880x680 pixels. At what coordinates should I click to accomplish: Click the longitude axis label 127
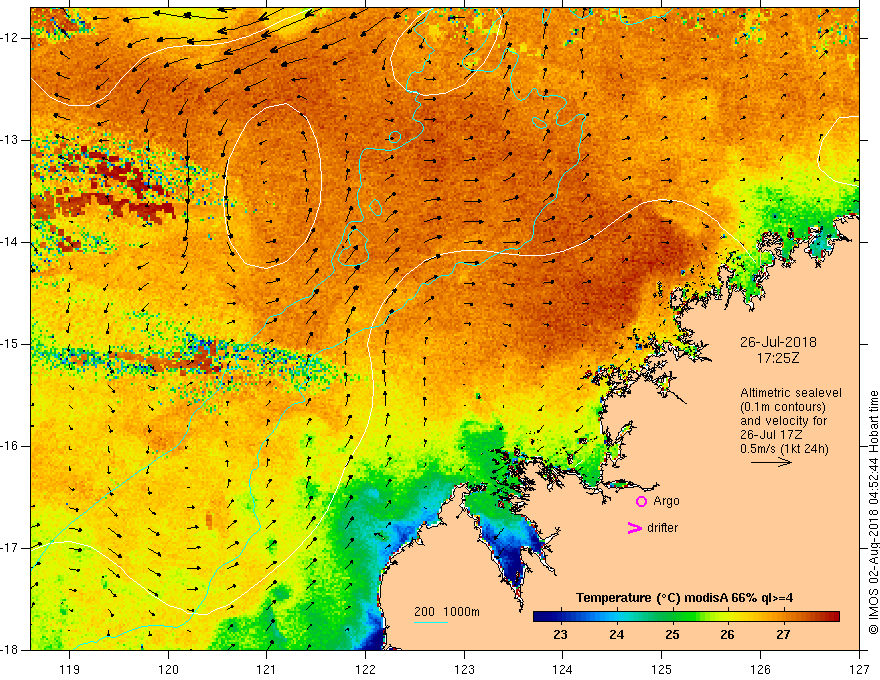coord(859,669)
